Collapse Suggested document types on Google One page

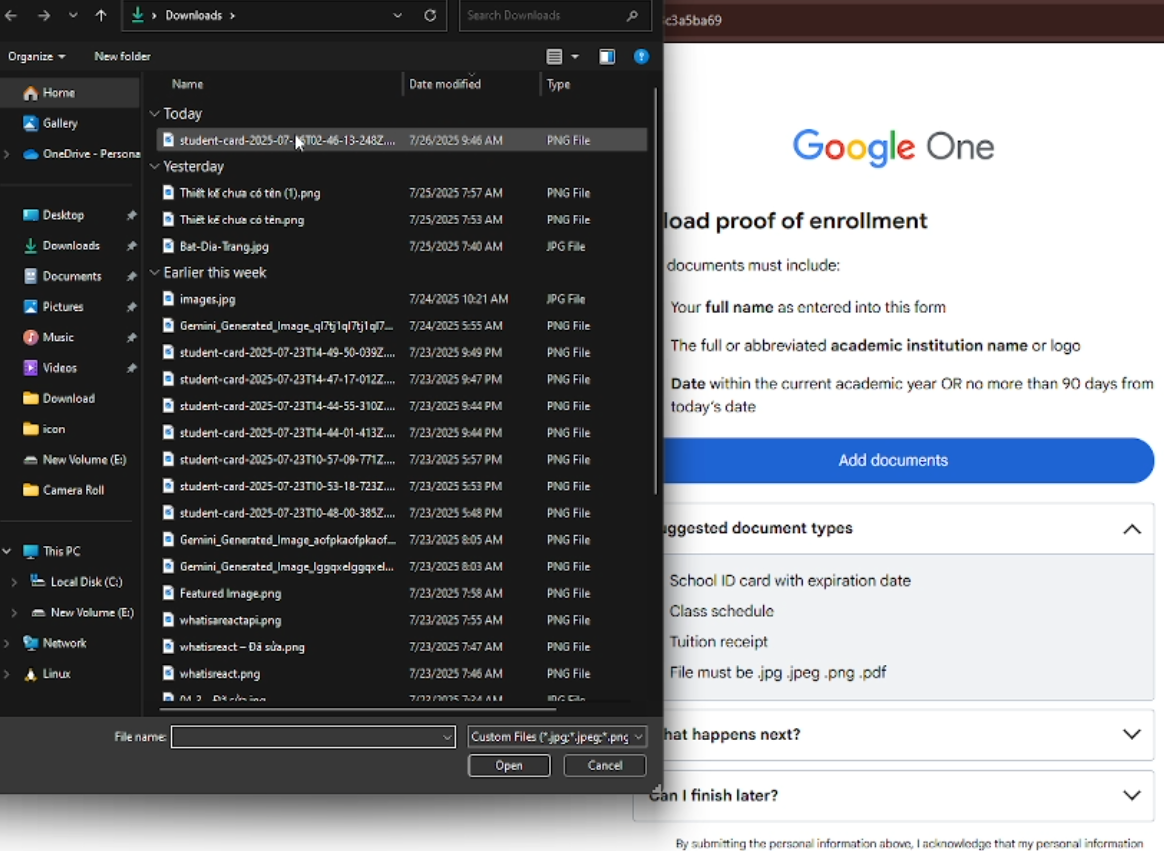coord(1131,529)
